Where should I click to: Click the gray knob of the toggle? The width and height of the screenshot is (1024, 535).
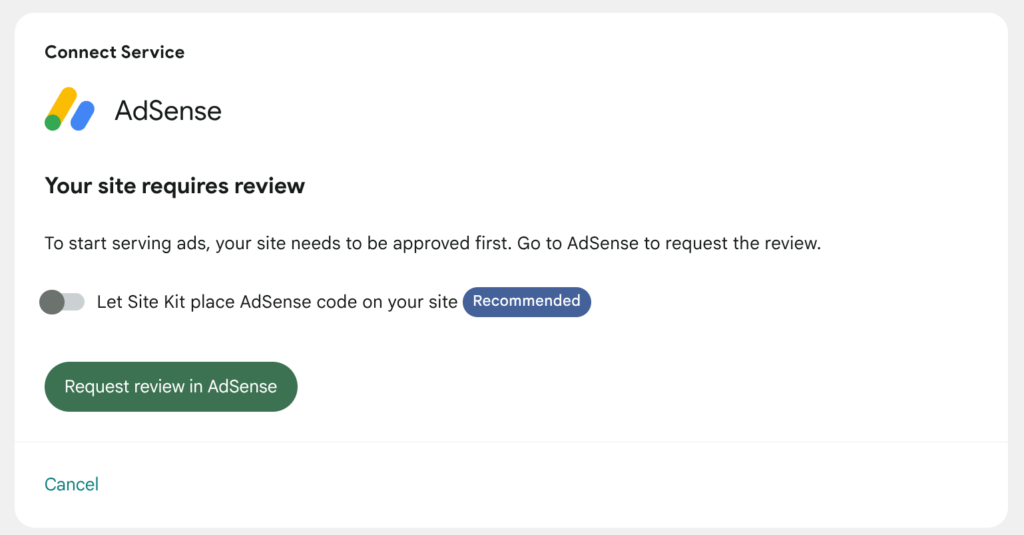[x=52, y=301]
